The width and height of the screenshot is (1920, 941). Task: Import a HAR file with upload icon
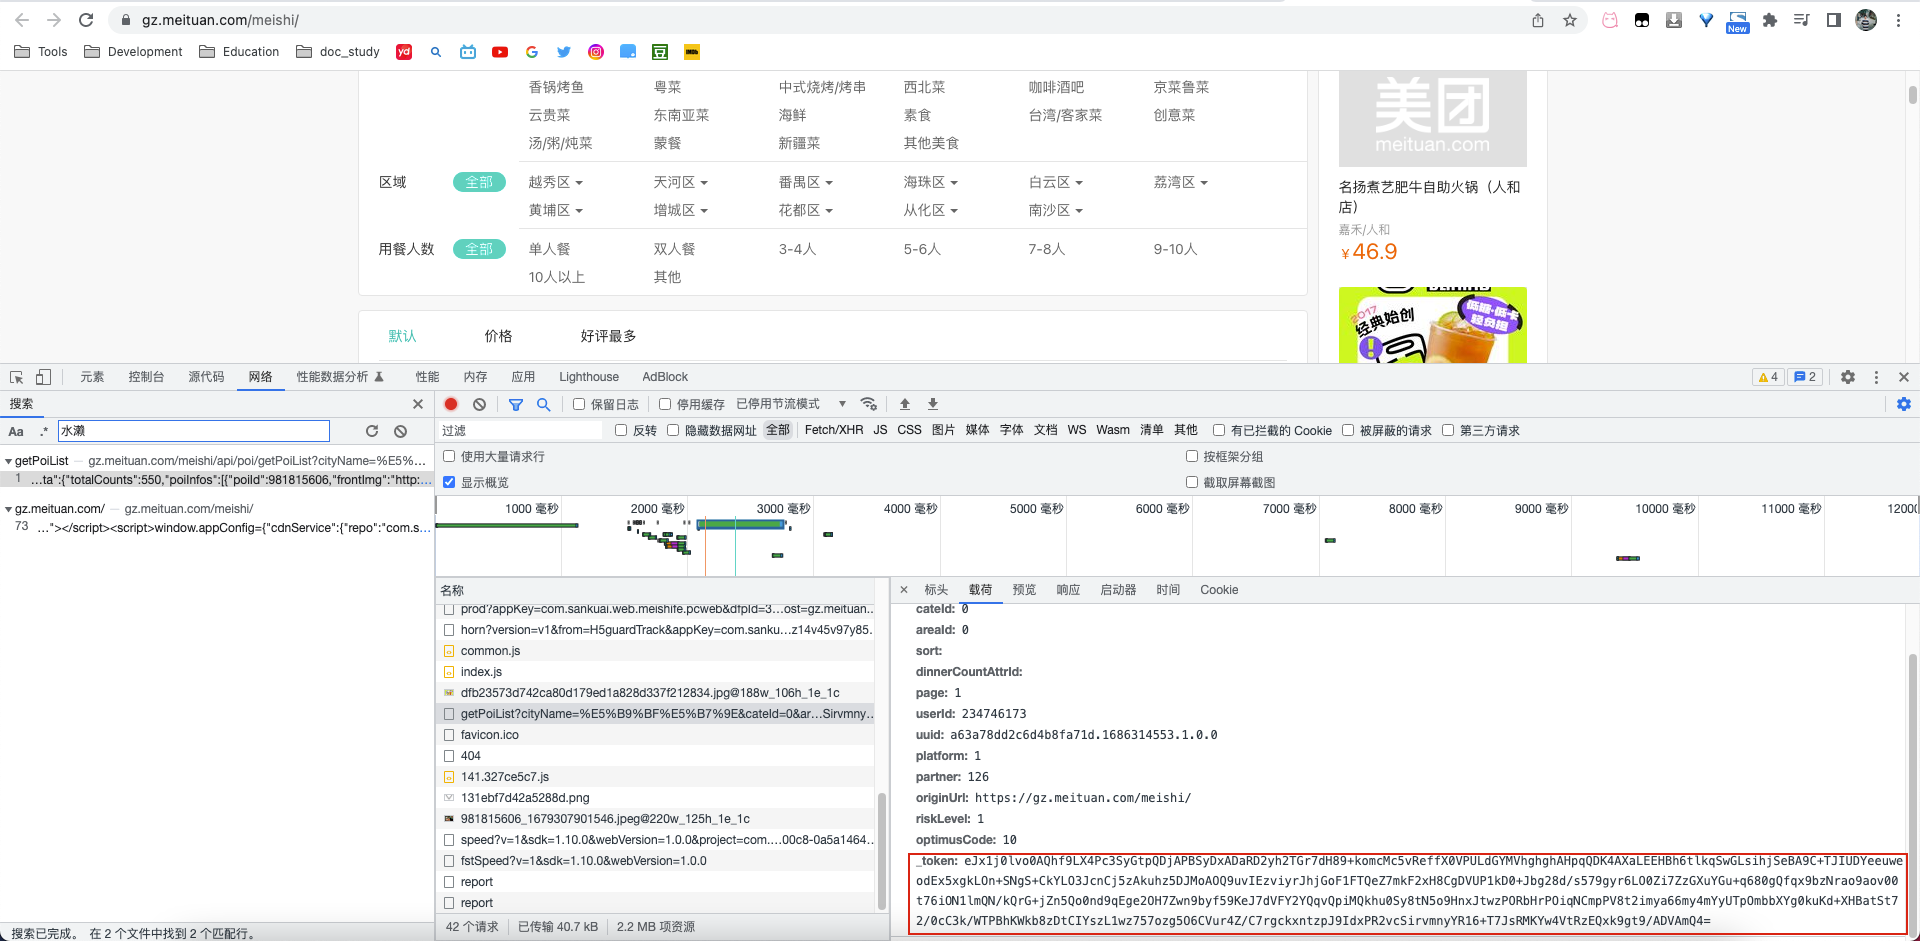click(x=905, y=404)
